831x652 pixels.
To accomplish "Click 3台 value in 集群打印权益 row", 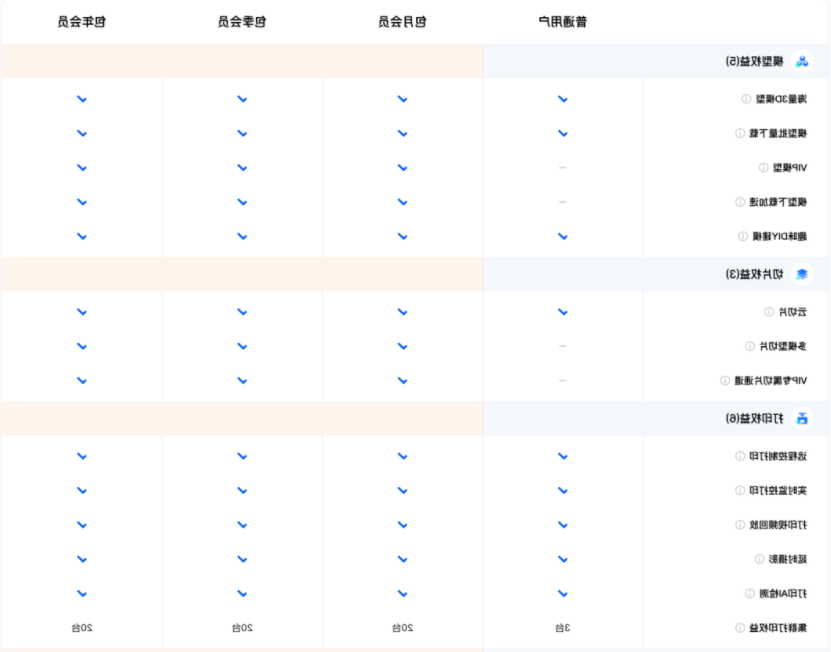I will coord(562,628).
